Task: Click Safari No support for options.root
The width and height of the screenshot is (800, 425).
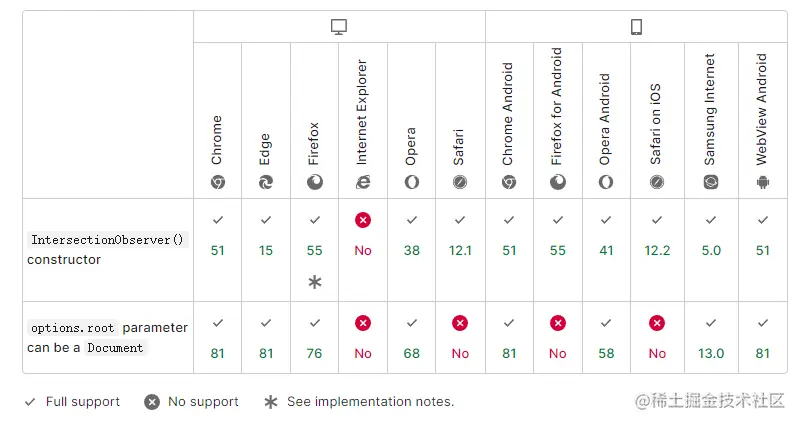Action: point(460,338)
